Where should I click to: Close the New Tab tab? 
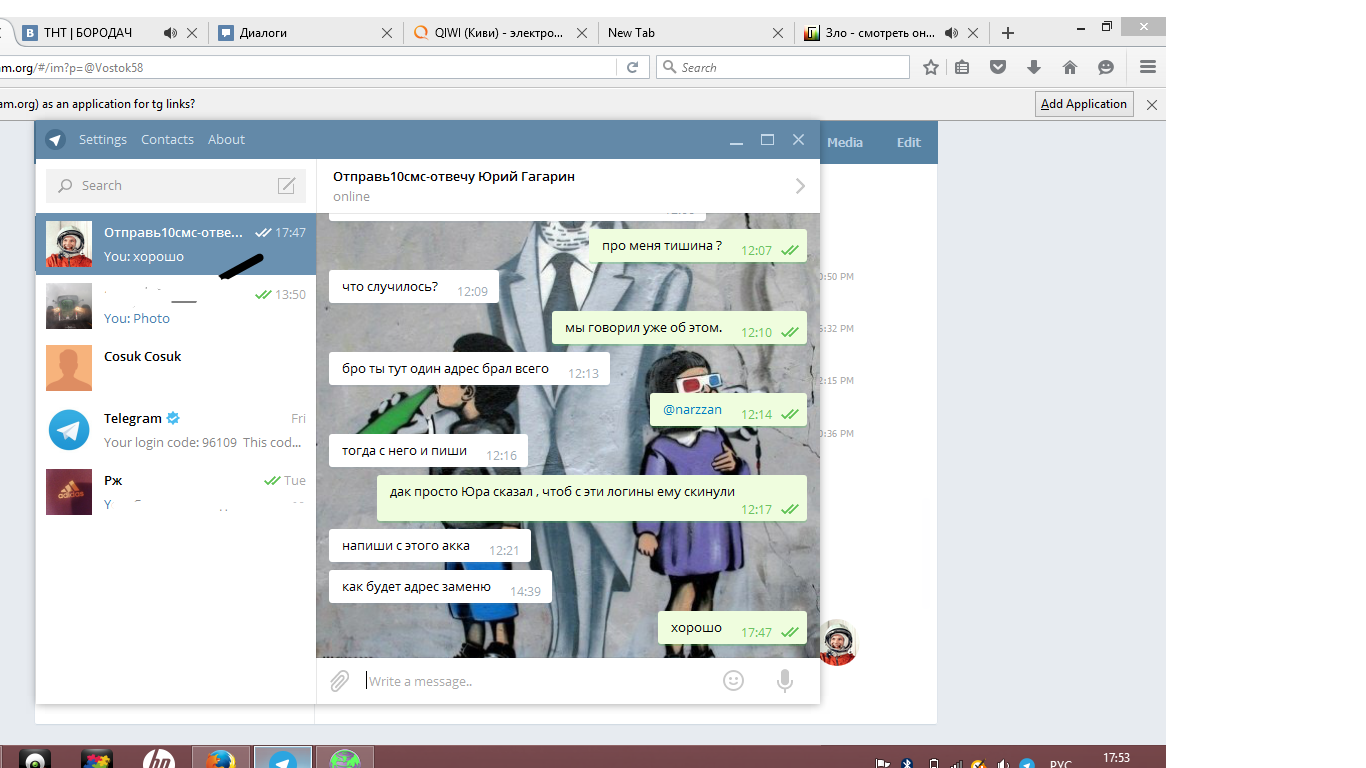point(778,33)
